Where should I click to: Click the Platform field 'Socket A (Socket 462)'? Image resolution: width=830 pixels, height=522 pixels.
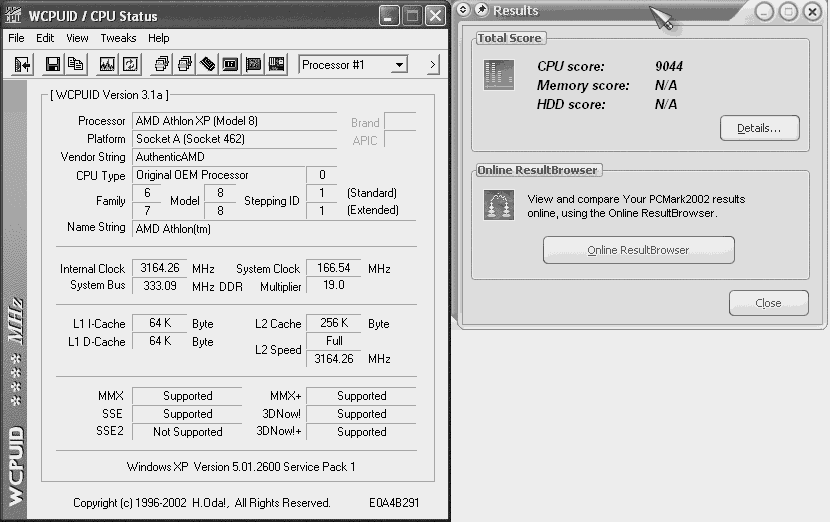point(234,139)
